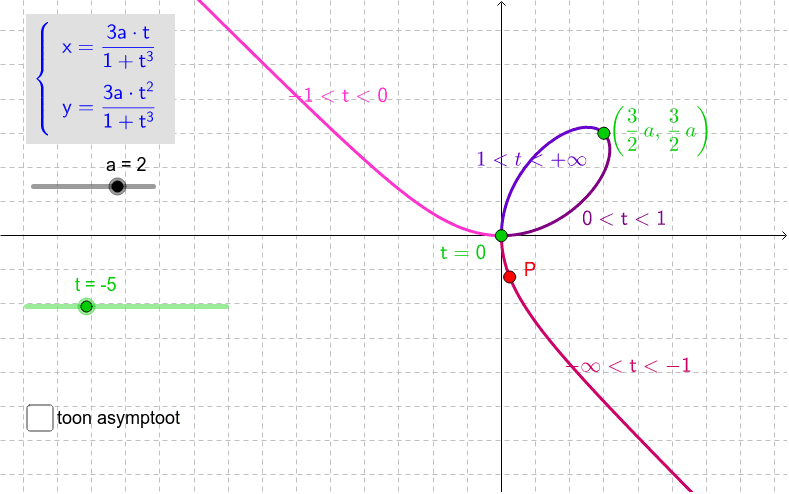Viewport: 789px width, 494px height.
Task: Click the black handle of slider a
Action: pos(117,187)
